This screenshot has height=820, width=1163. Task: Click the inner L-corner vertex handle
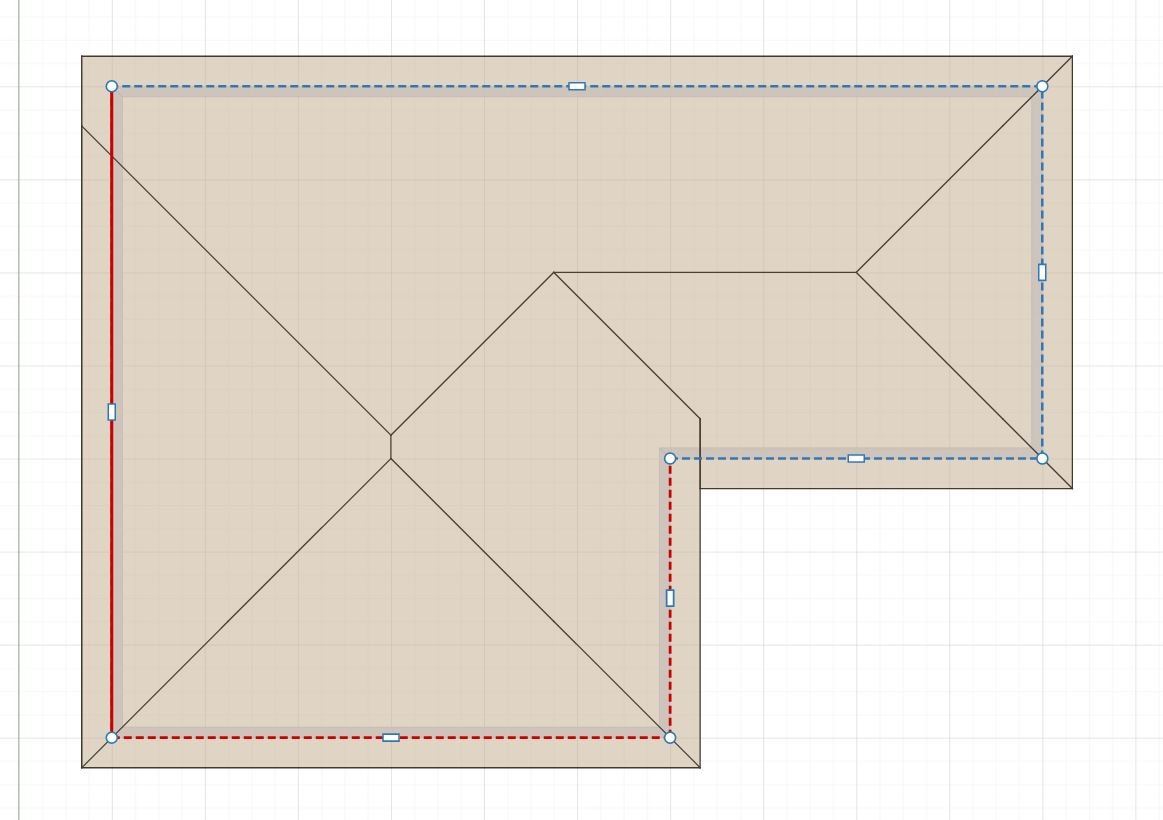pos(670,459)
